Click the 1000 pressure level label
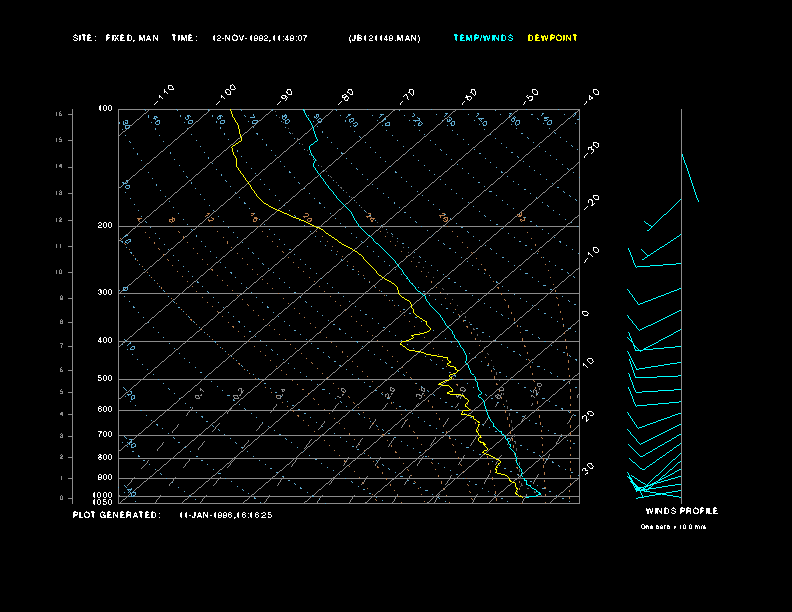The height and width of the screenshot is (612, 792). tap(103, 495)
